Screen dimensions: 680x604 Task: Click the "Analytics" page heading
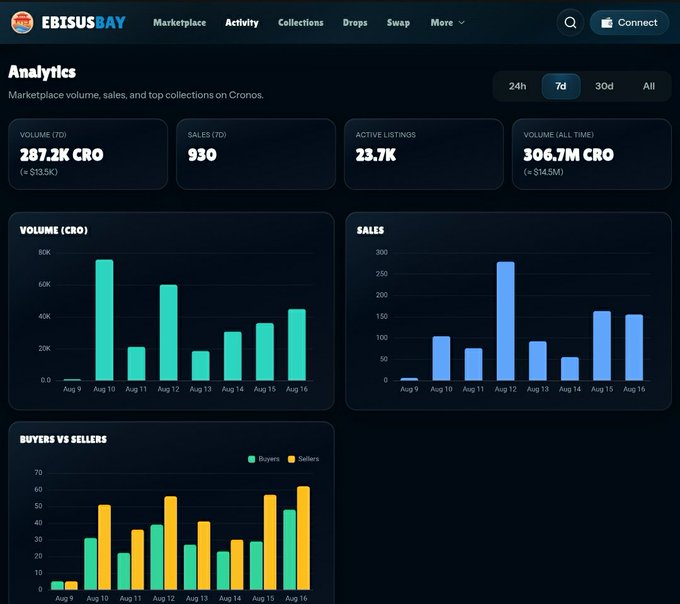click(42, 72)
